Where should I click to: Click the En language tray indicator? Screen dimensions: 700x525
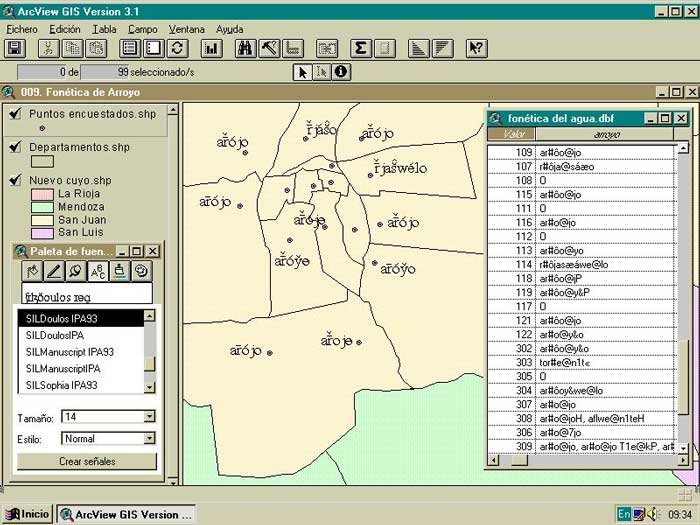tap(624, 514)
